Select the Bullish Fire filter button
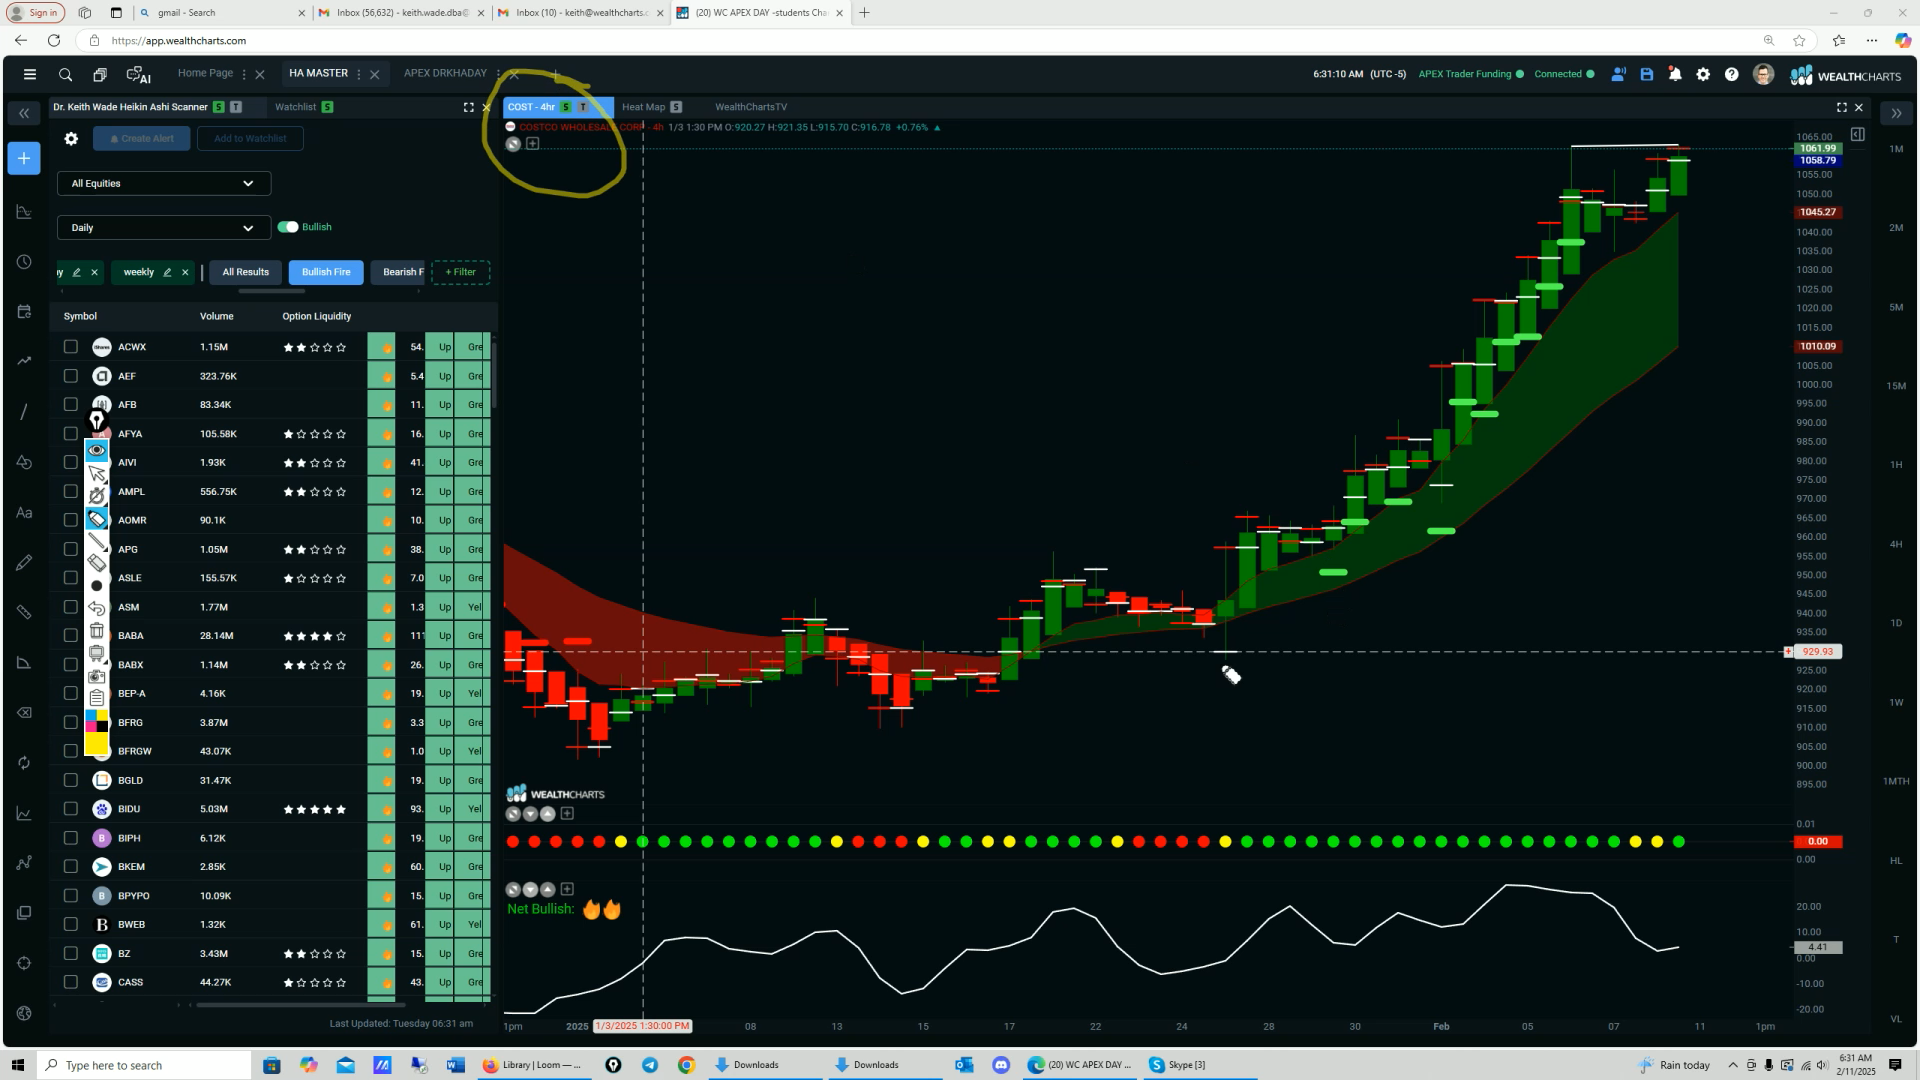This screenshot has height=1080, width=1920. (326, 272)
